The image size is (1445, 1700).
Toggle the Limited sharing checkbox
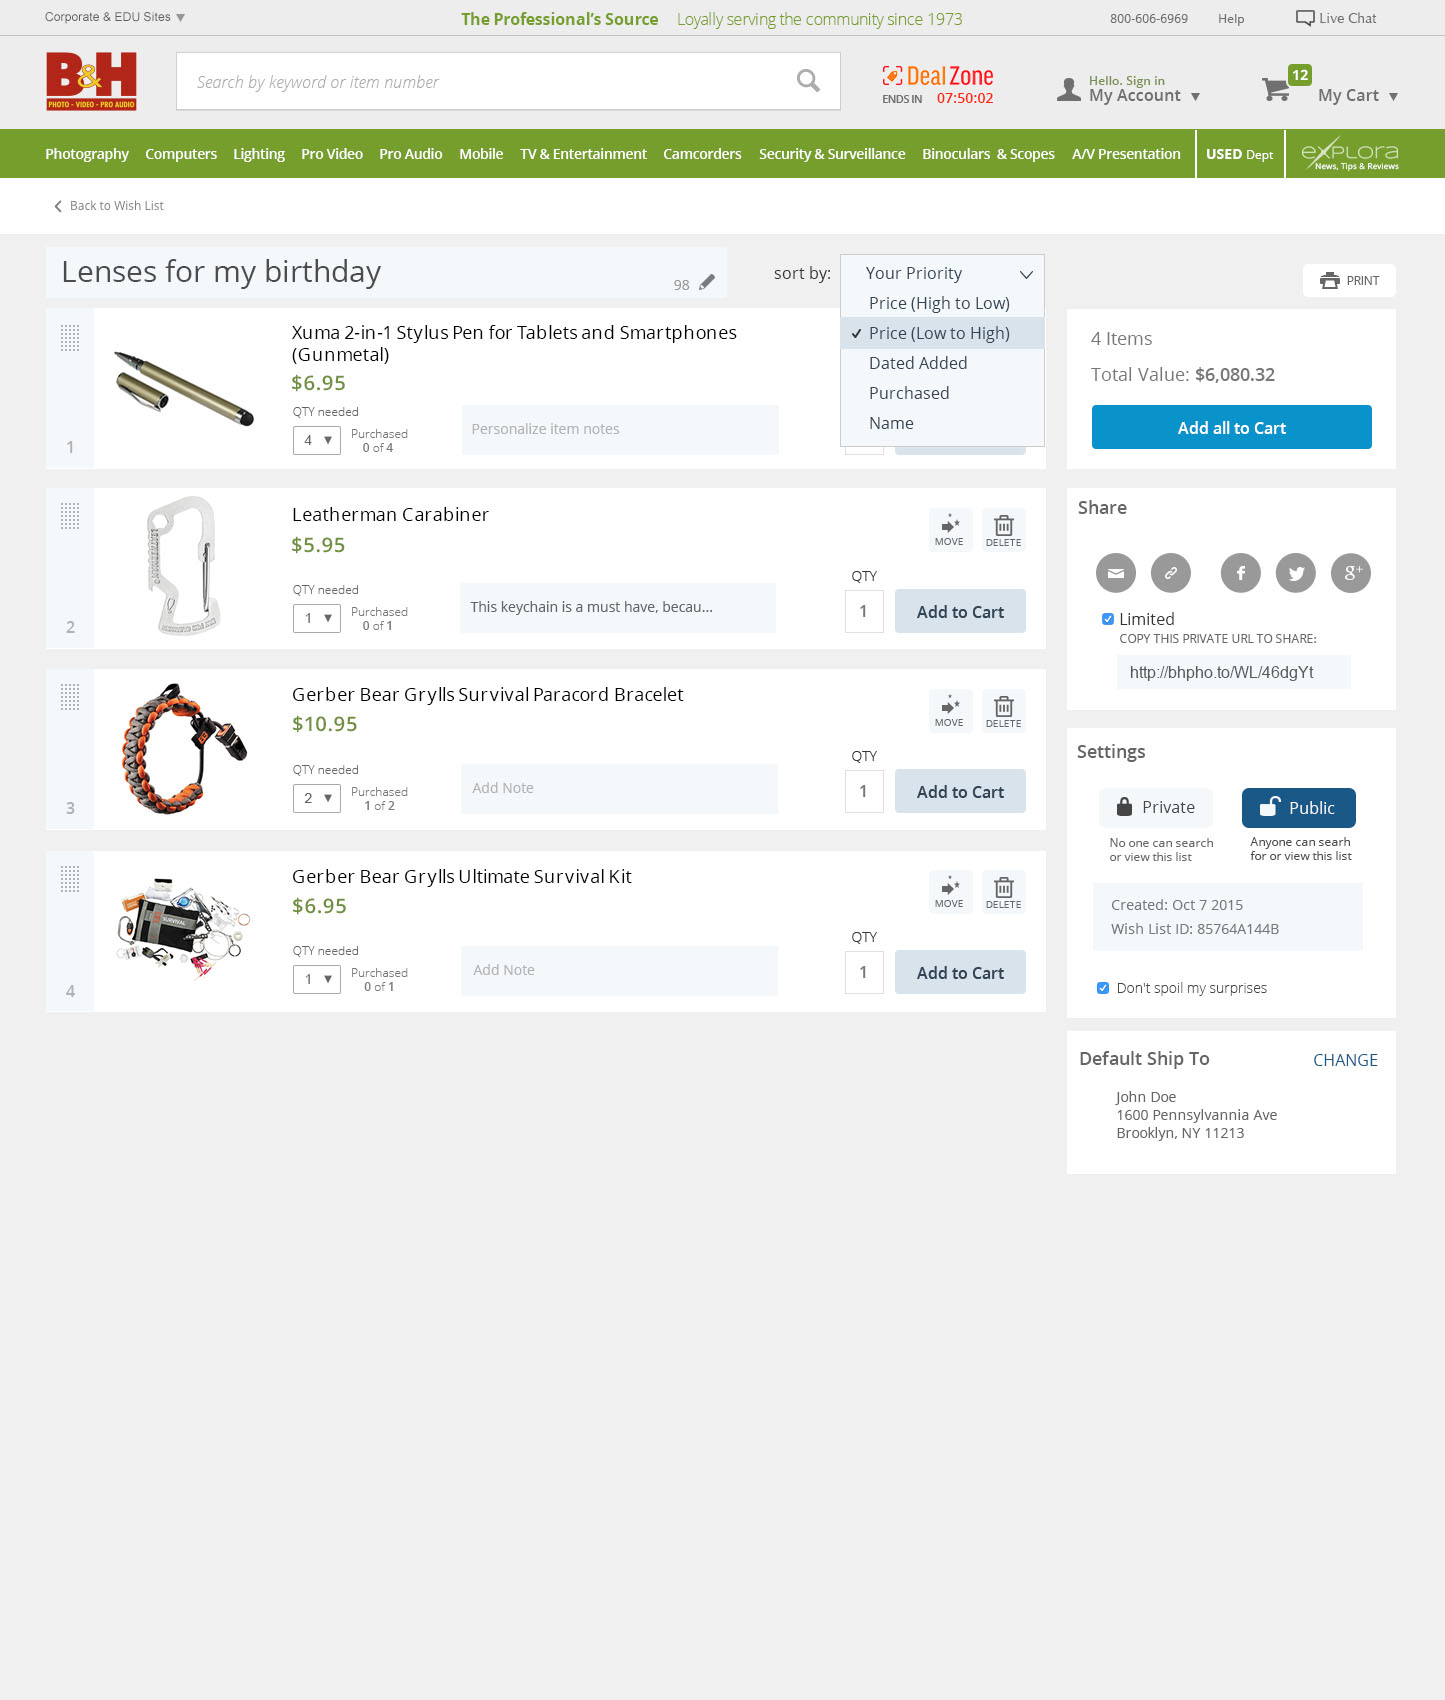[x=1108, y=619]
